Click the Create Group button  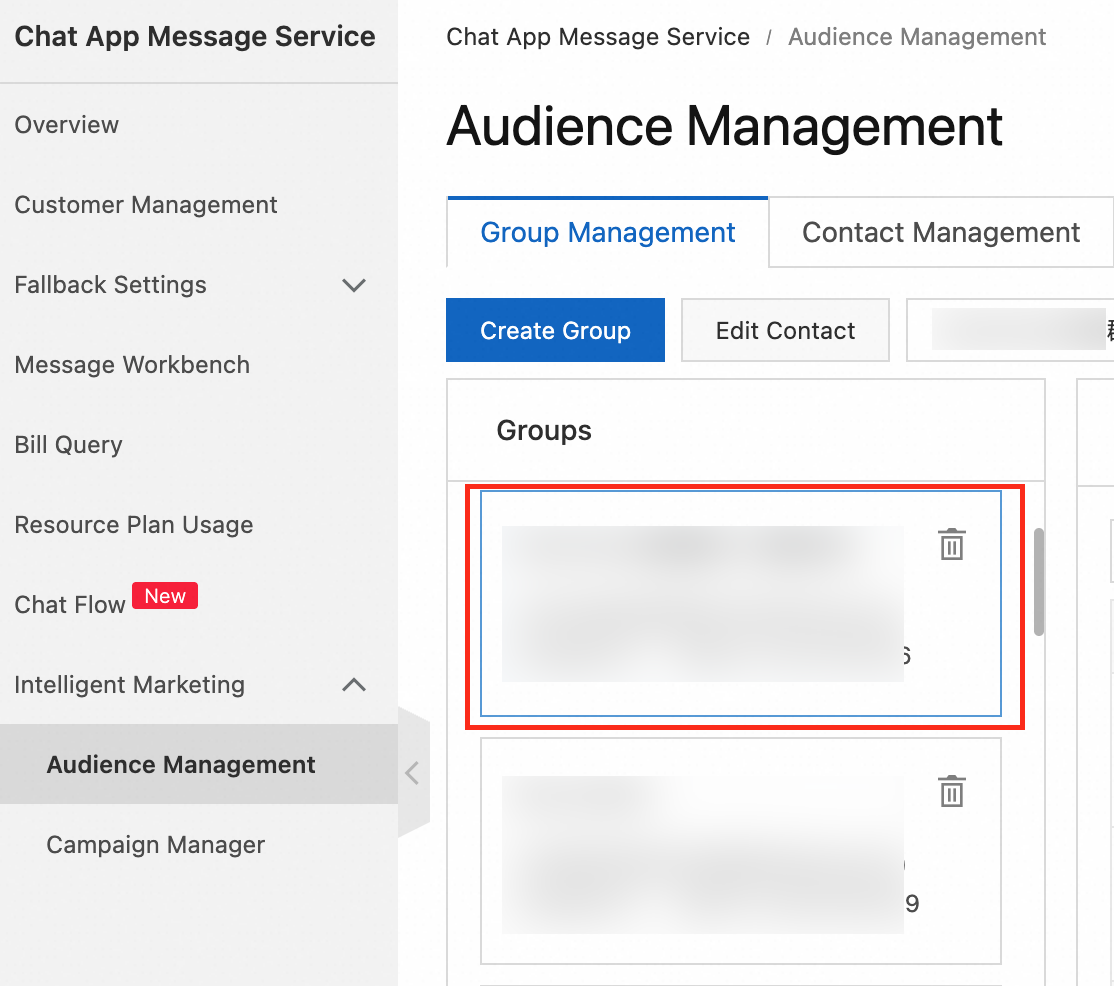555,331
